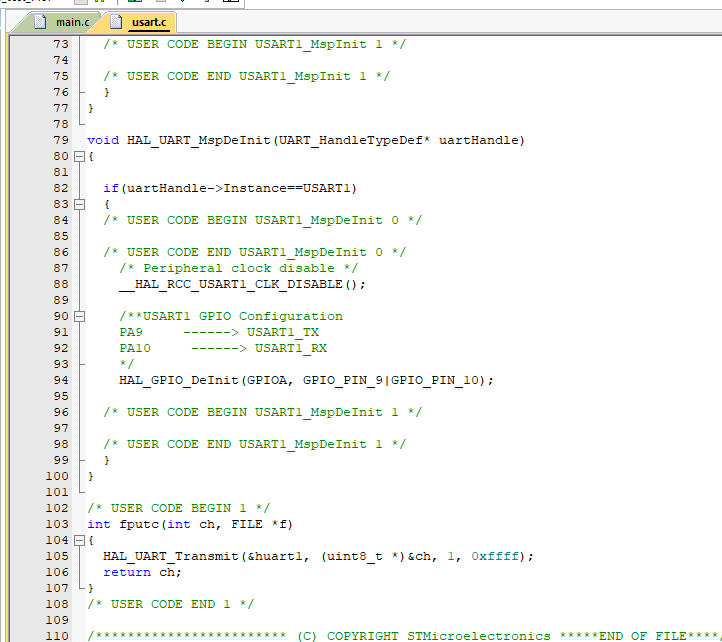Click the "return ch;" statement
Viewport: 722px width, 642px height.
[x=143, y=572]
